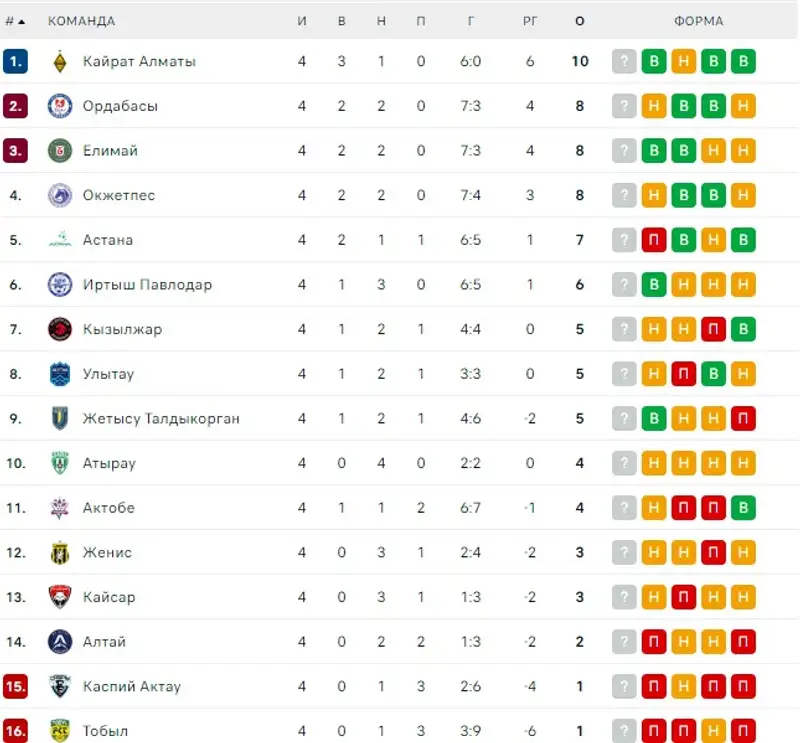Sort table by the # rank column
The width and height of the screenshot is (800, 743).
coord(15,21)
